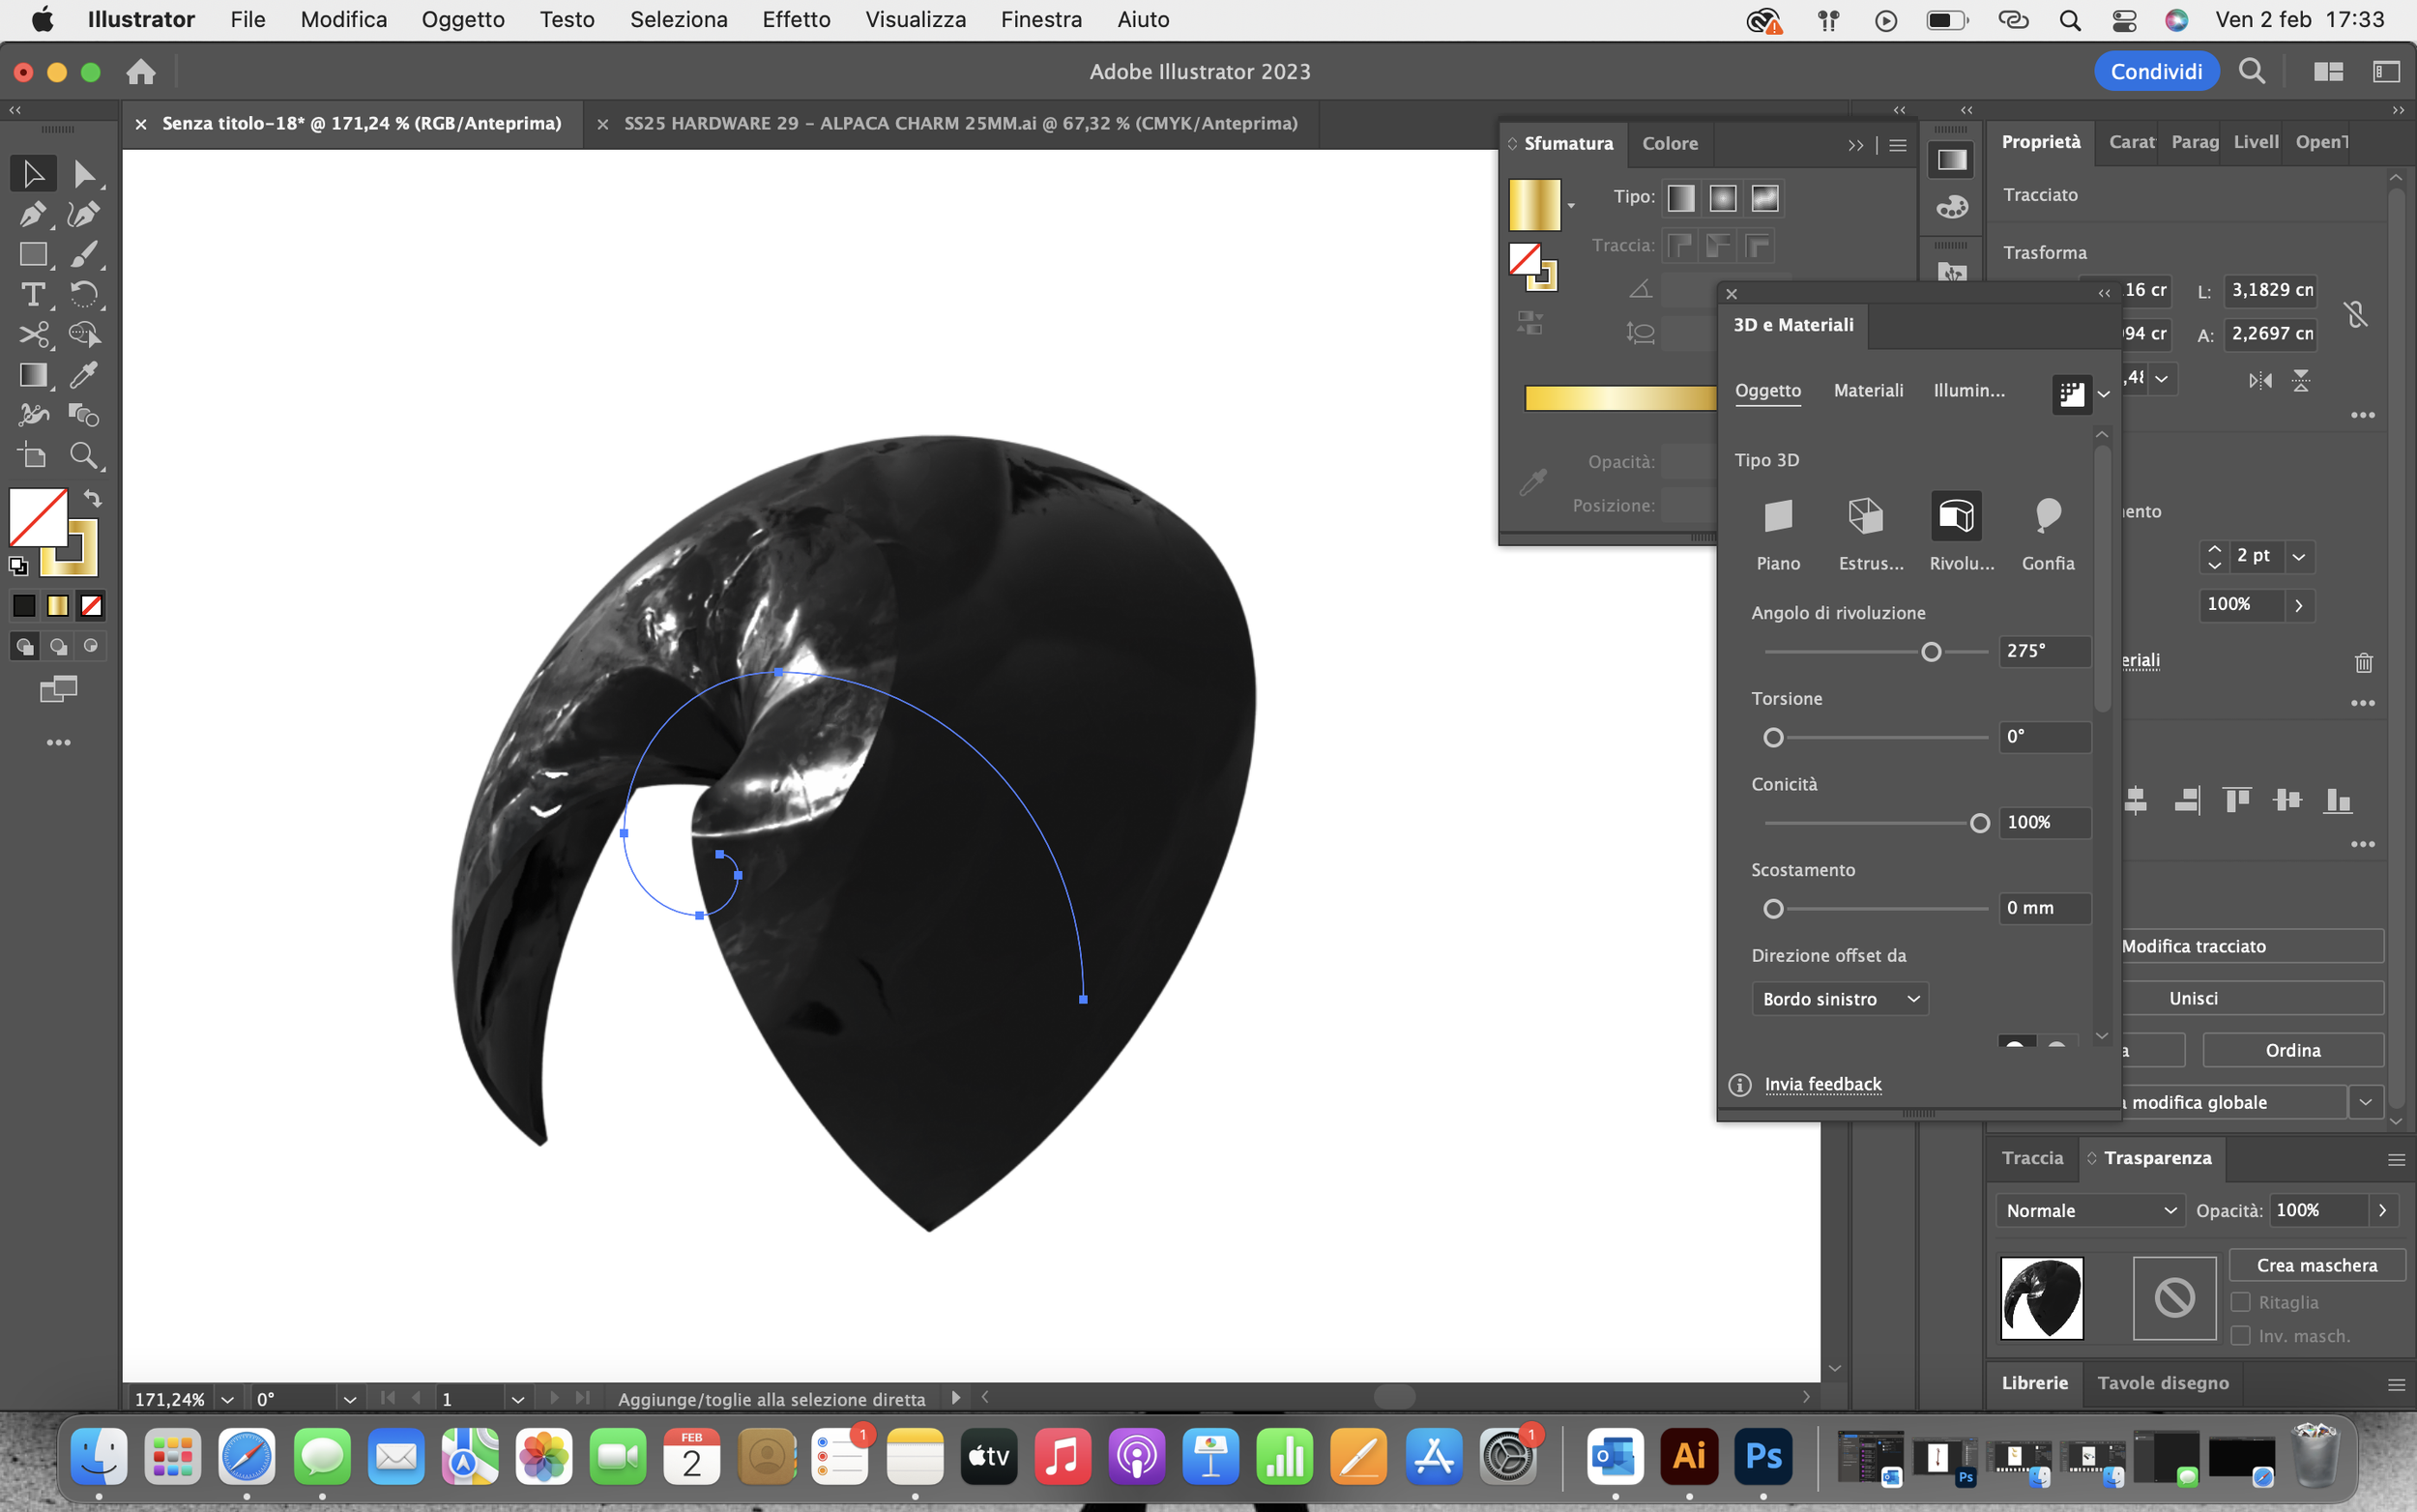Expand the zoom level 171,24% dropdown
Viewport: 2417px width, 1512px height.
[227, 1399]
